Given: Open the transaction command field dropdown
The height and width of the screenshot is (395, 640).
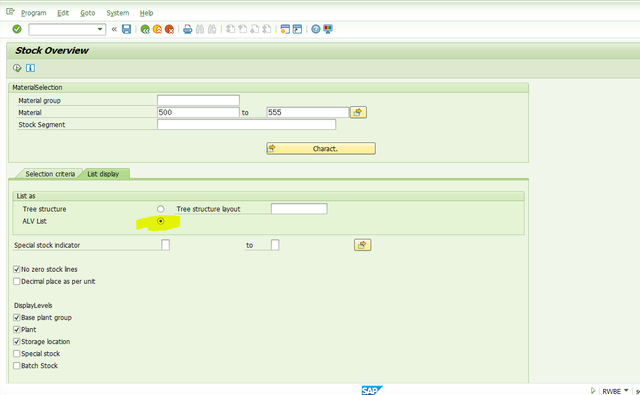Looking at the screenshot, I should pos(100,29).
